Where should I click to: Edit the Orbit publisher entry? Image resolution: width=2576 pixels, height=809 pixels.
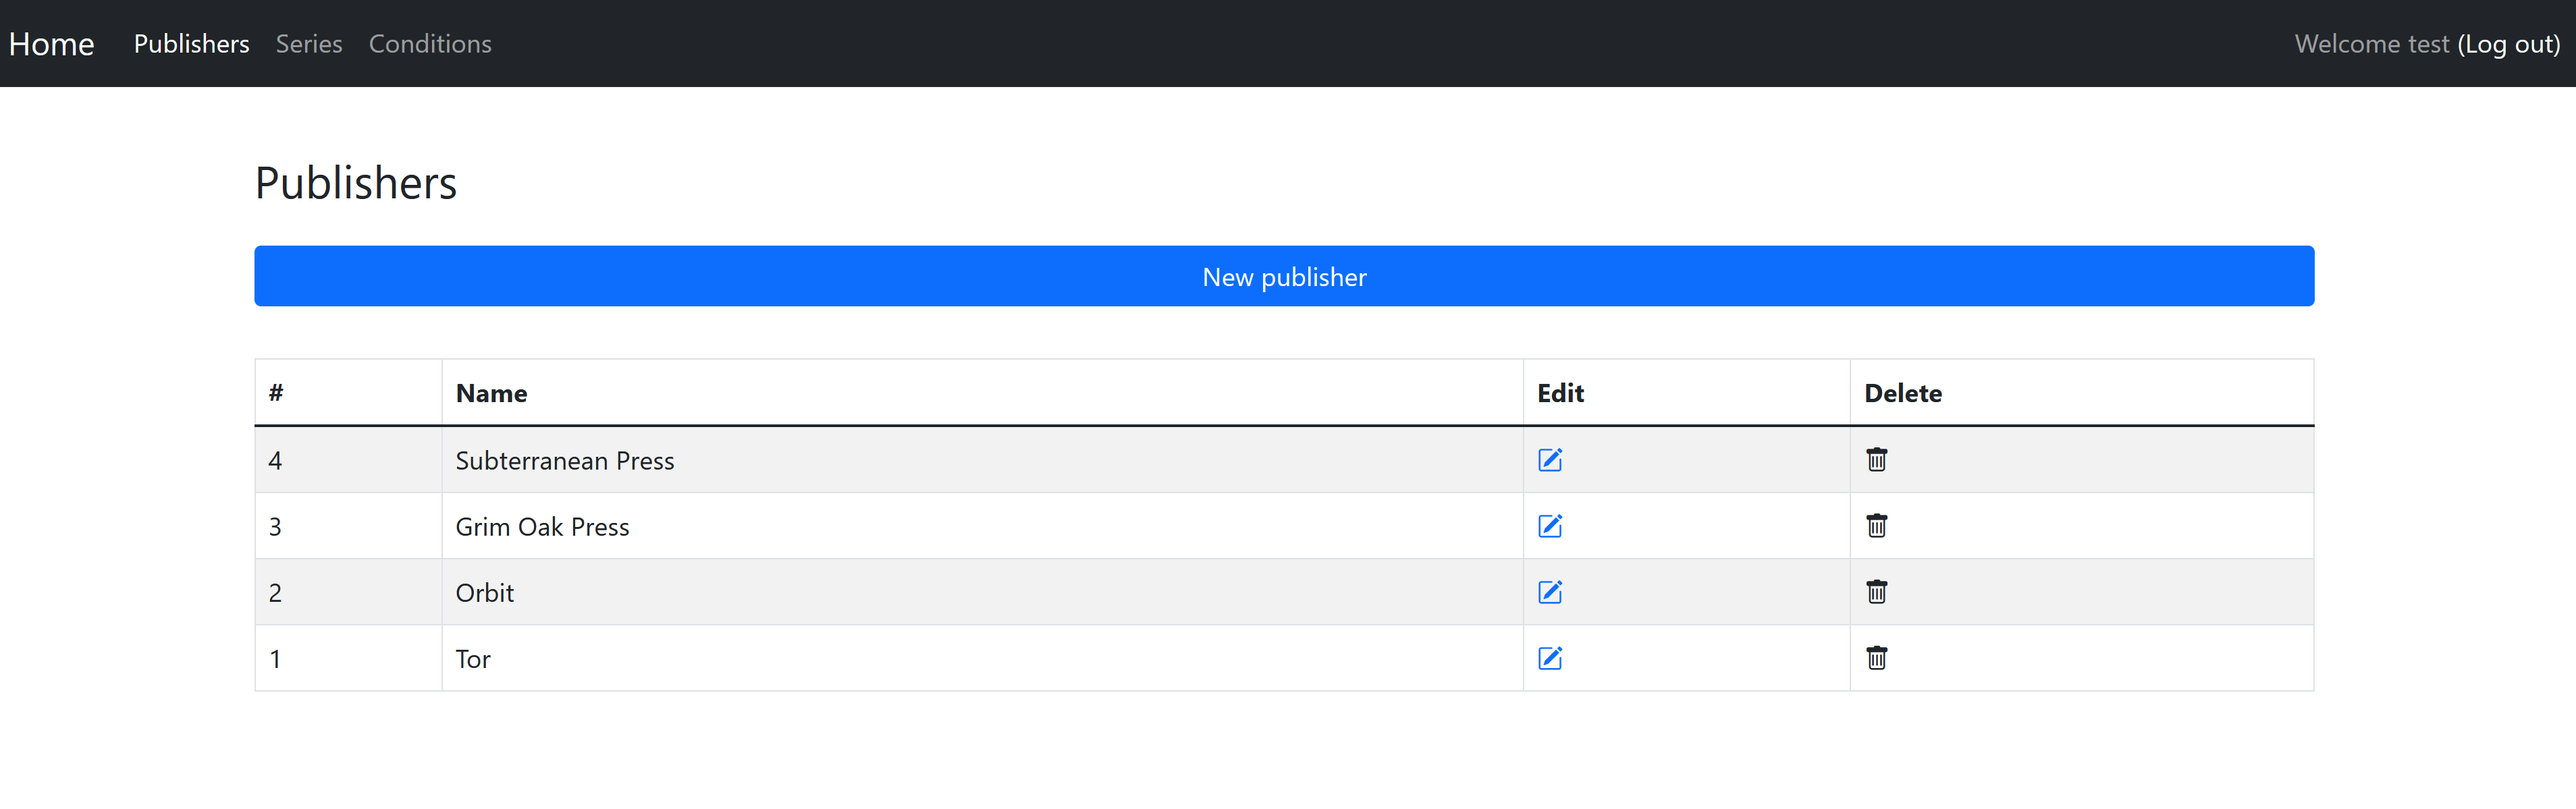pyautogui.click(x=1549, y=592)
